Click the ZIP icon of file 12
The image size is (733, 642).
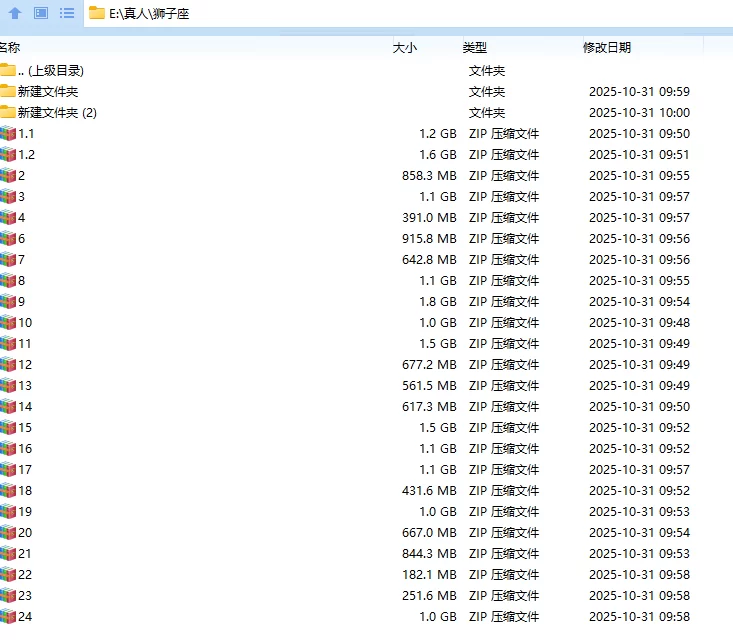(8, 365)
